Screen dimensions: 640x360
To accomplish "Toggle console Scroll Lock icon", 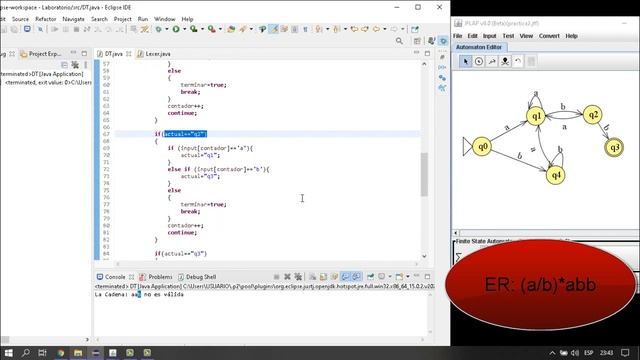I will coord(323,277).
